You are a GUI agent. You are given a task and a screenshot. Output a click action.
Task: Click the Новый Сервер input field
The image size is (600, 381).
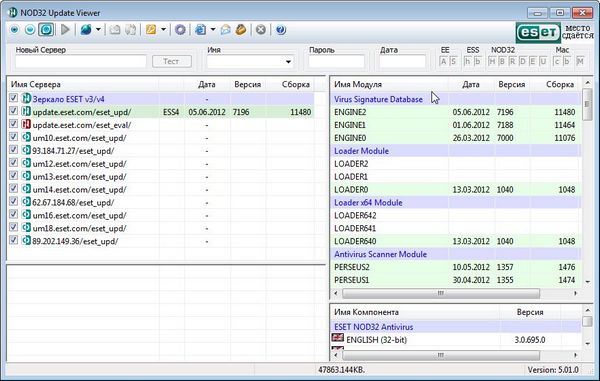click(81, 62)
